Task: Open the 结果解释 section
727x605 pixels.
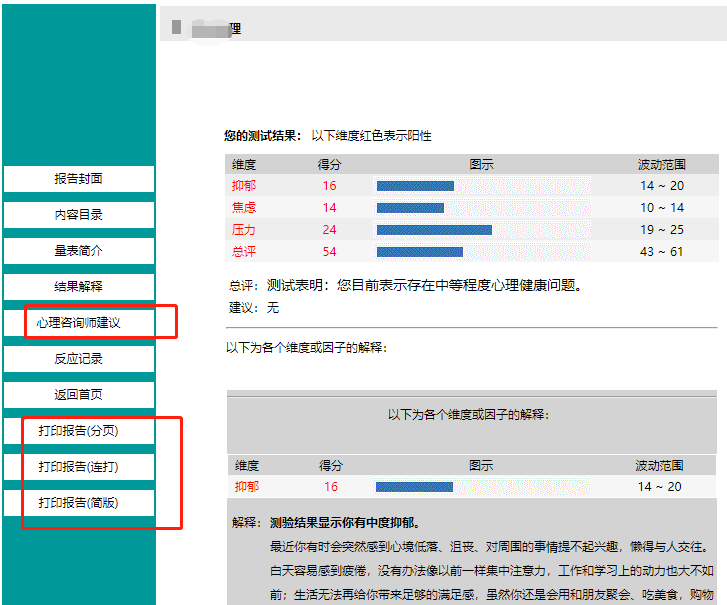Action: 78,287
